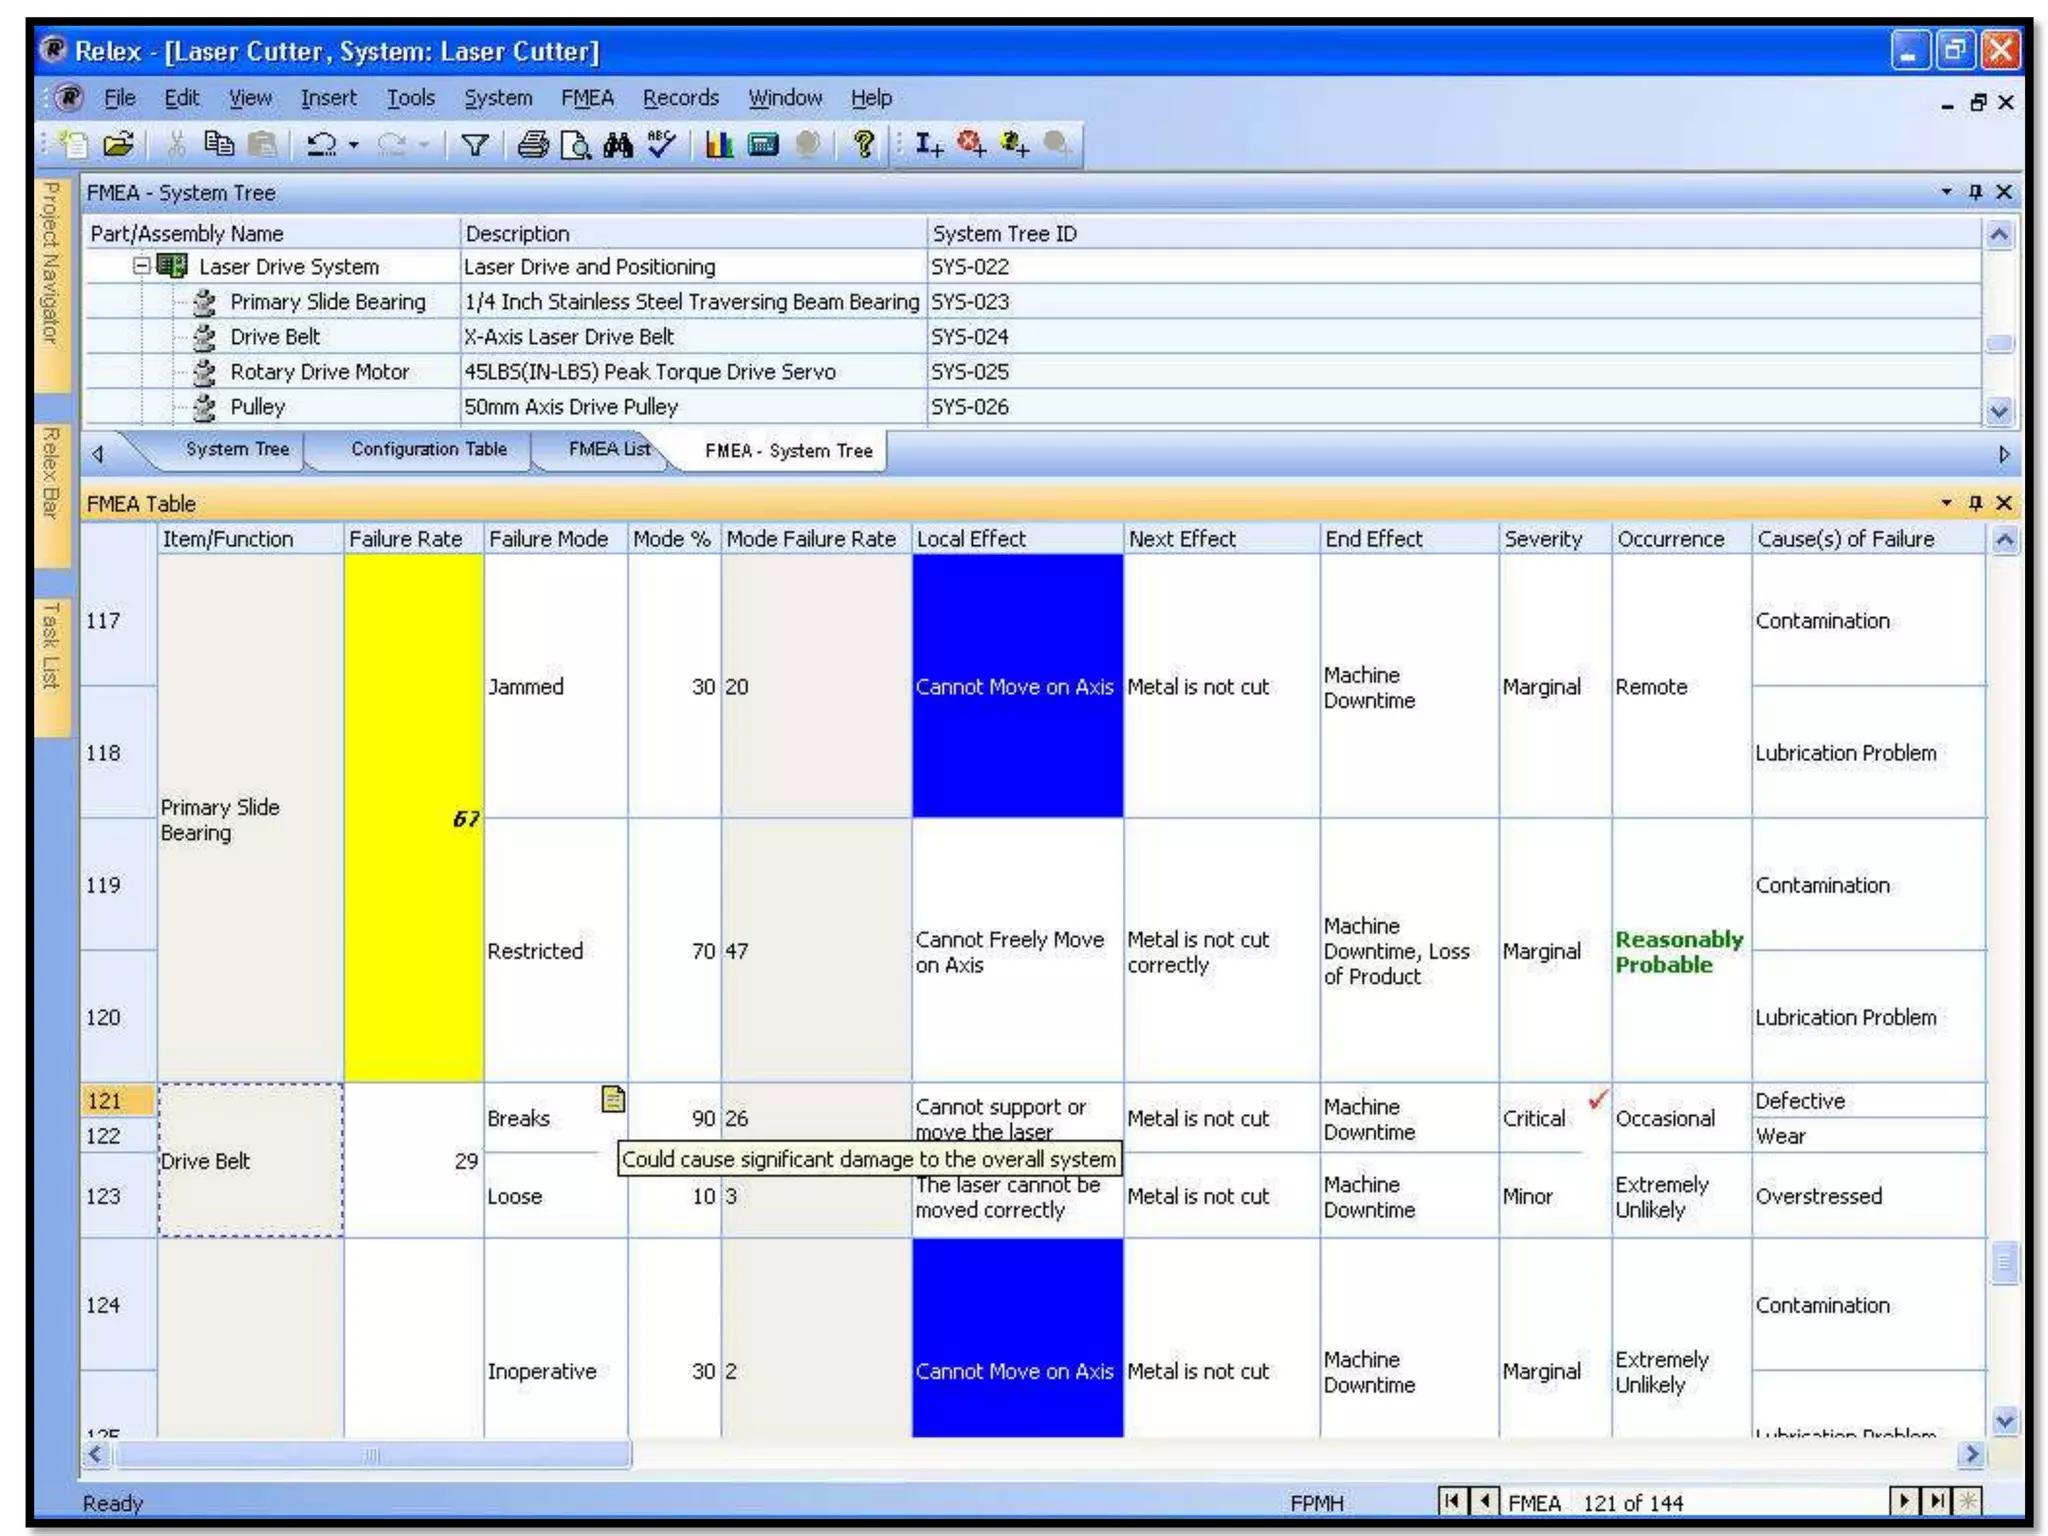Viewport: 2048px width, 1536px height.
Task: Switch to the Configuration Table tab
Action: pos(428,449)
